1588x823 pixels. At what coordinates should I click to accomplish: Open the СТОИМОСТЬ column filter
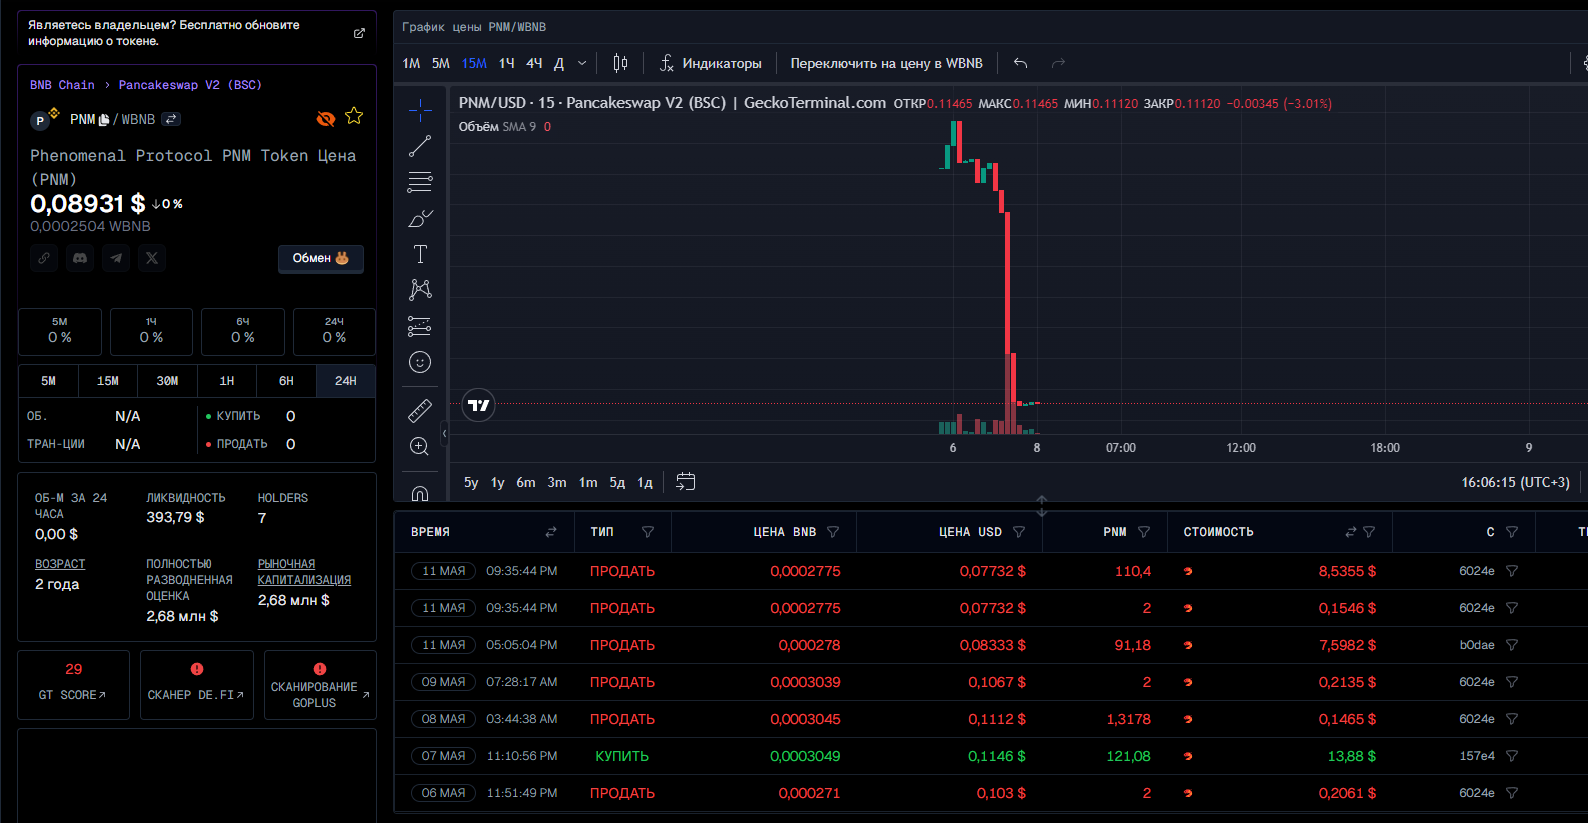tap(1369, 532)
